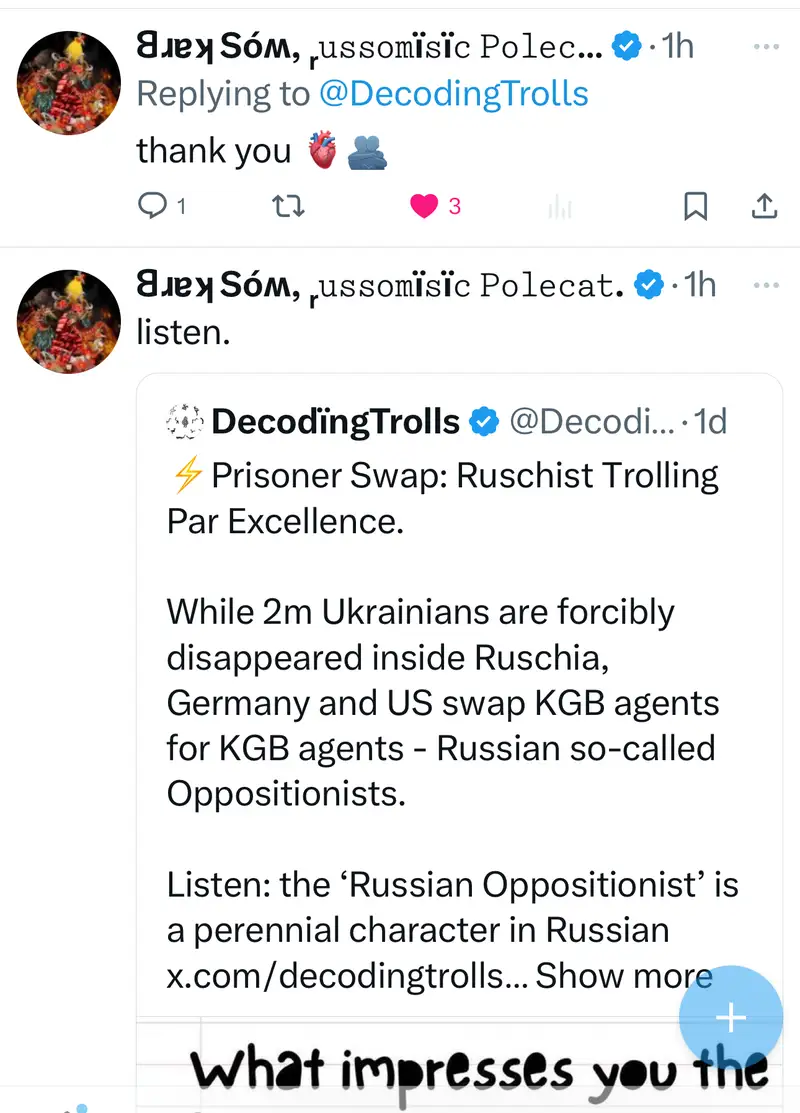Open the x.com/decodingtrolls link
Screen dimensions: 800x1113
tap(346, 975)
